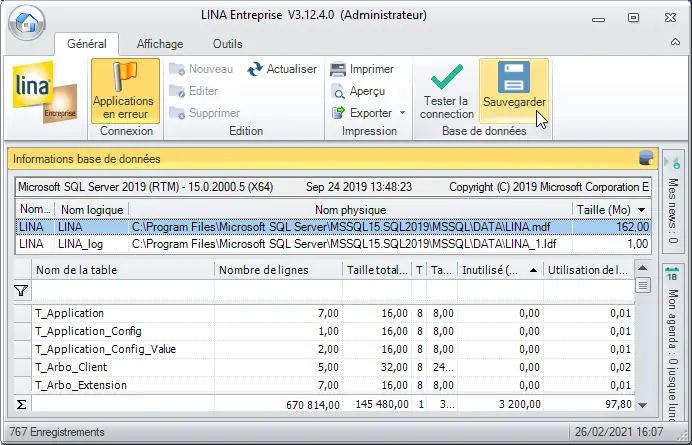692x445 pixels.
Task: Click Imprimer to print
Action: click(362, 69)
